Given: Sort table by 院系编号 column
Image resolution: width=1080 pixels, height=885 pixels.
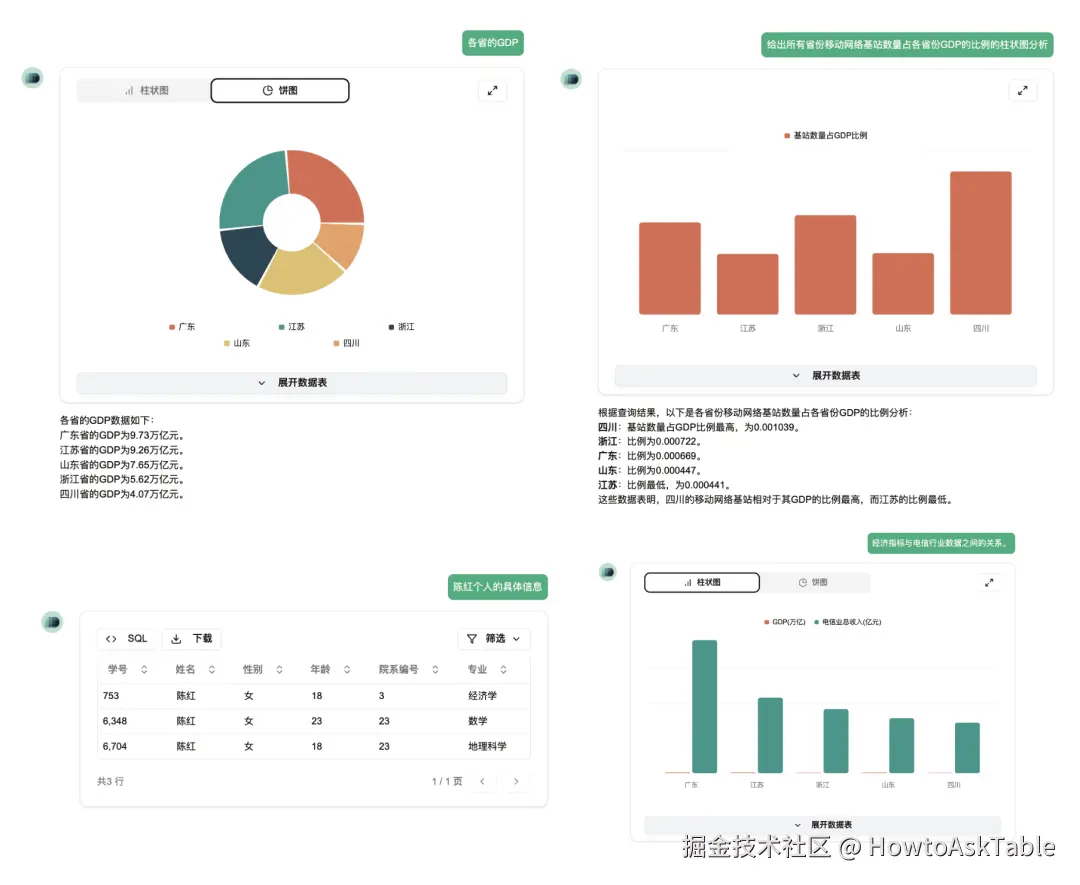Looking at the screenshot, I should coord(435,669).
